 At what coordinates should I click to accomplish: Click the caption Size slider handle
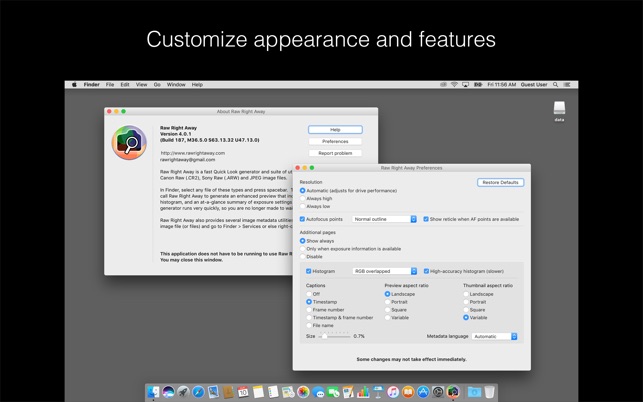324,336
